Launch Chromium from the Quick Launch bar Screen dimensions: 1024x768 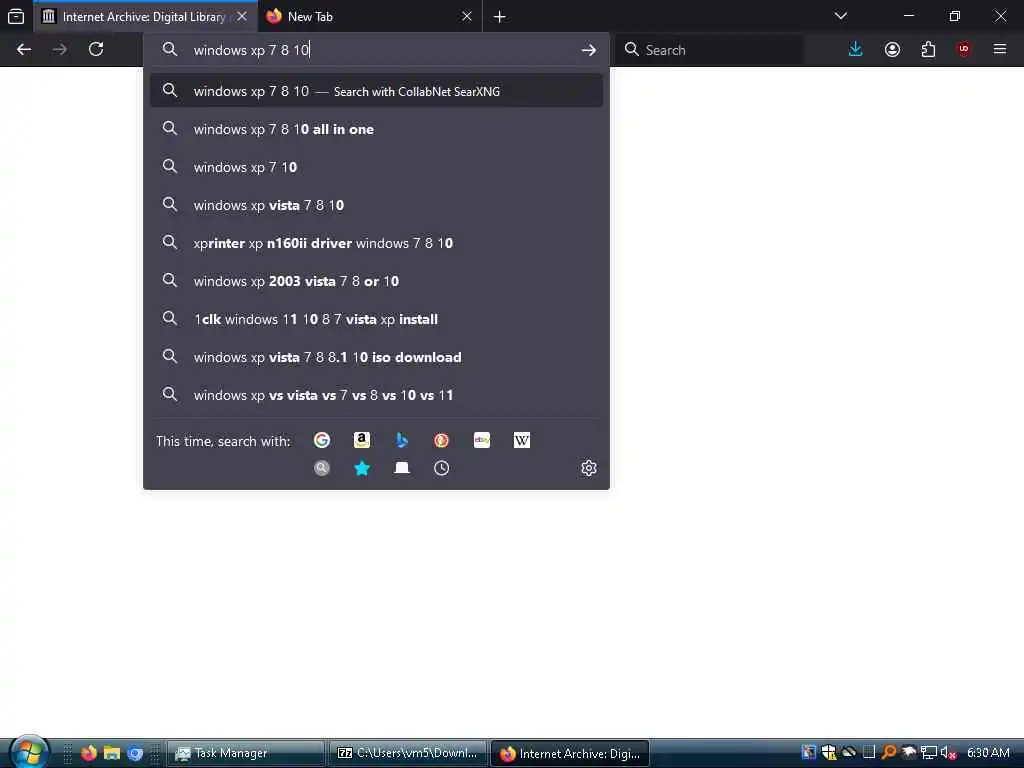tap(135, 753)
